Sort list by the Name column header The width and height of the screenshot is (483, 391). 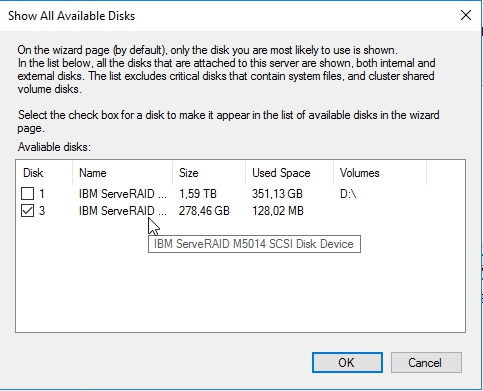pyautogui.click(x=123, y=173)
